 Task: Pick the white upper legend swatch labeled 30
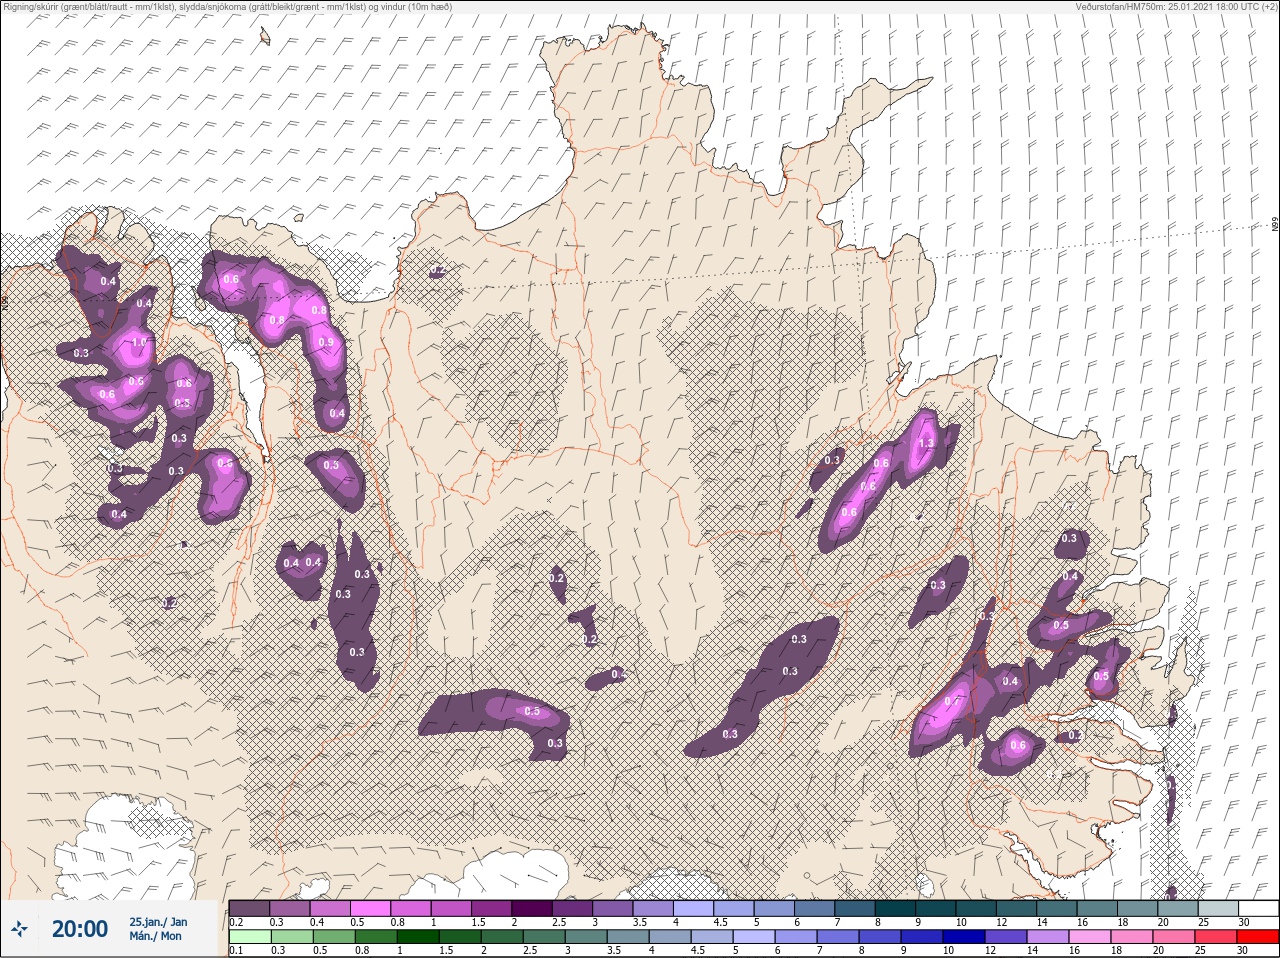1259,908
